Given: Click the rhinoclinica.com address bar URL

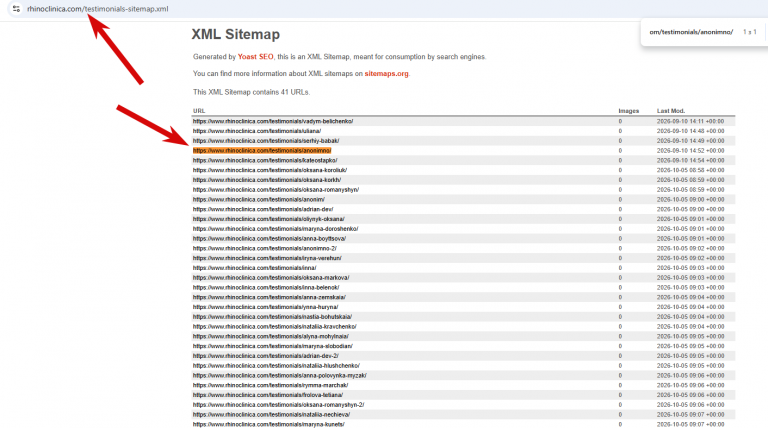Looking at the screenshot, I should 97,9.
